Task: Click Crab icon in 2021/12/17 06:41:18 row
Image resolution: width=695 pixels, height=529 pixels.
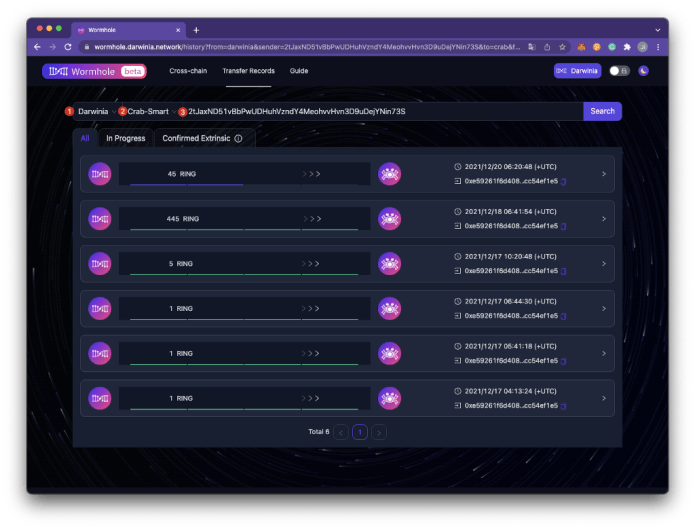Action: 389,353
